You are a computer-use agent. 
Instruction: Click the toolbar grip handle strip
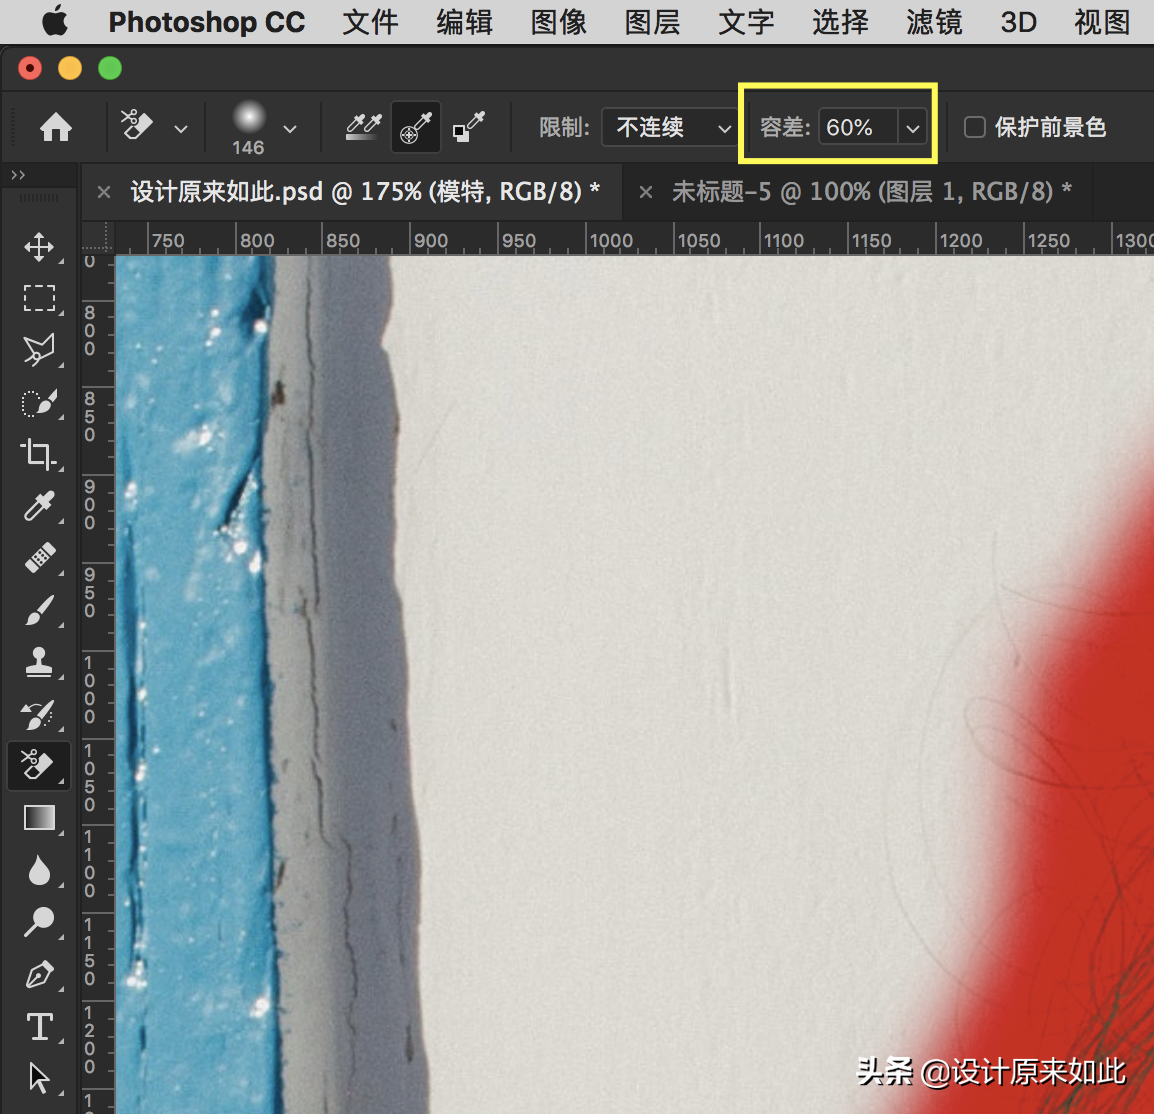[x=39, y=199]
